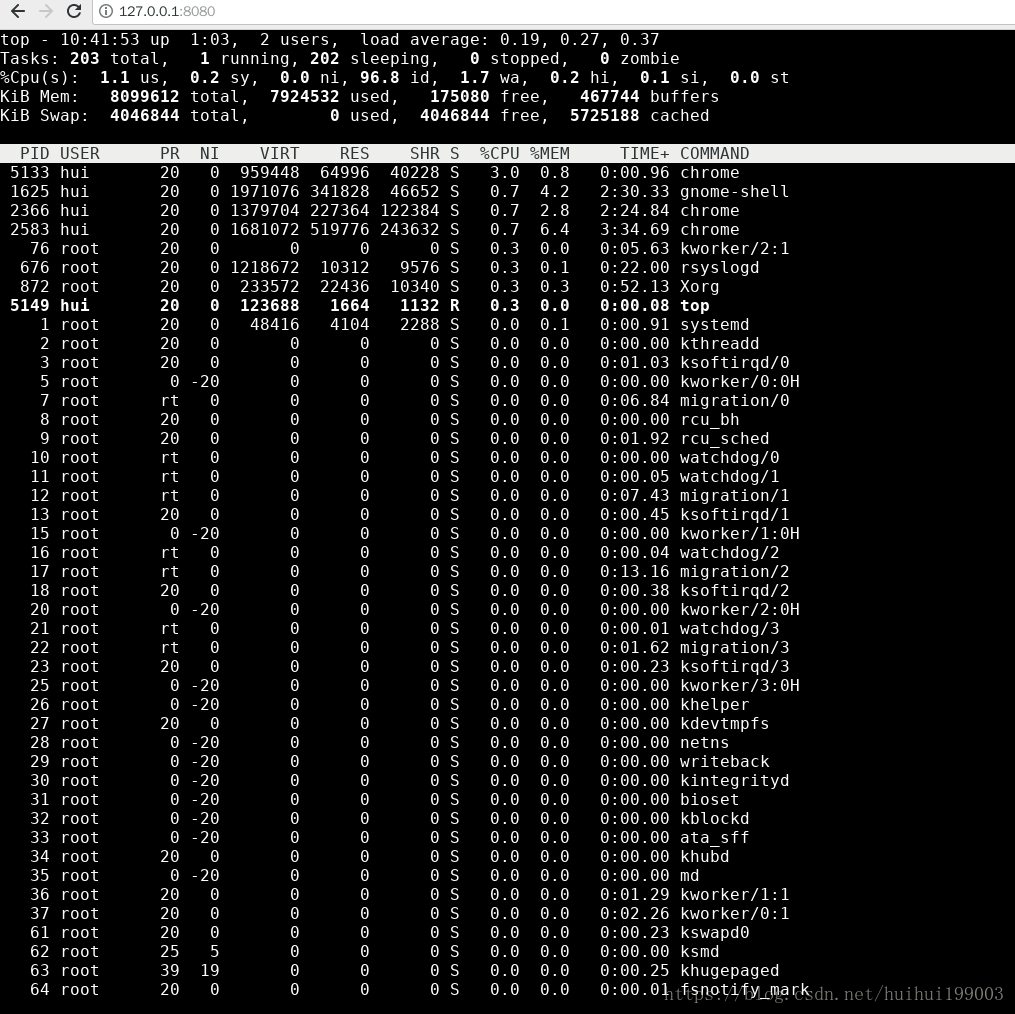Click the site info icon in address bar
Image resolution: width=1015 pixels, height=1014 pixels.
pyautogui.click(x=106, y=11)
